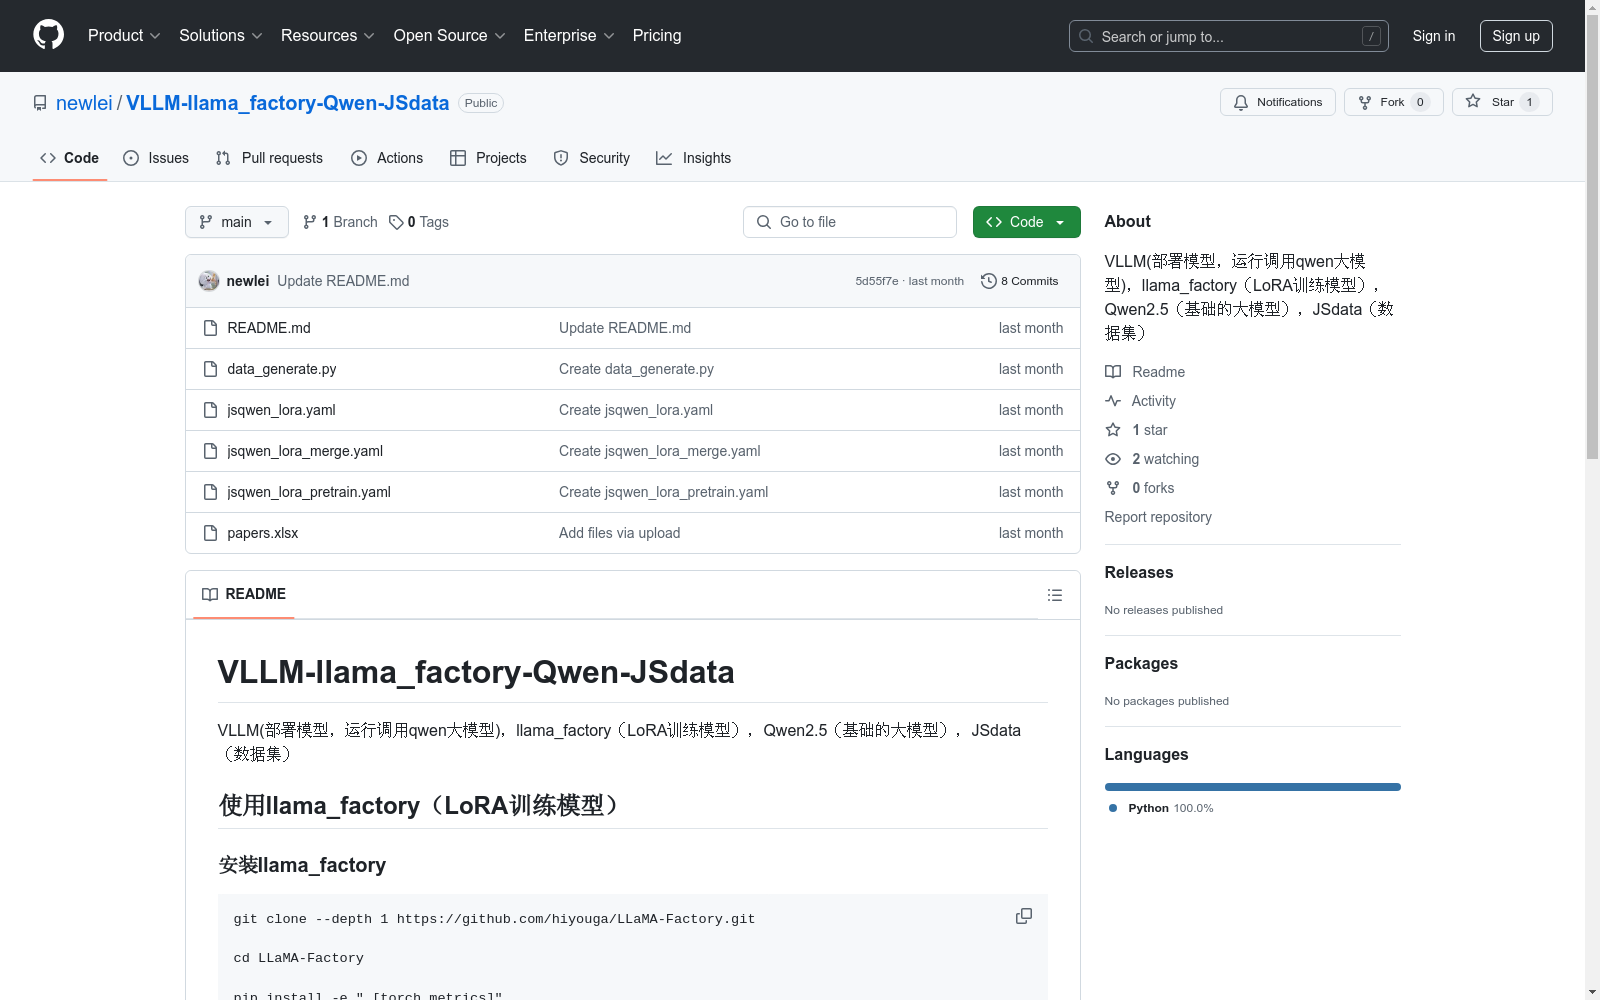Click the data_generate.py file icon
The width and height of the screenshot is (1600, 1000).
(210, 369)
